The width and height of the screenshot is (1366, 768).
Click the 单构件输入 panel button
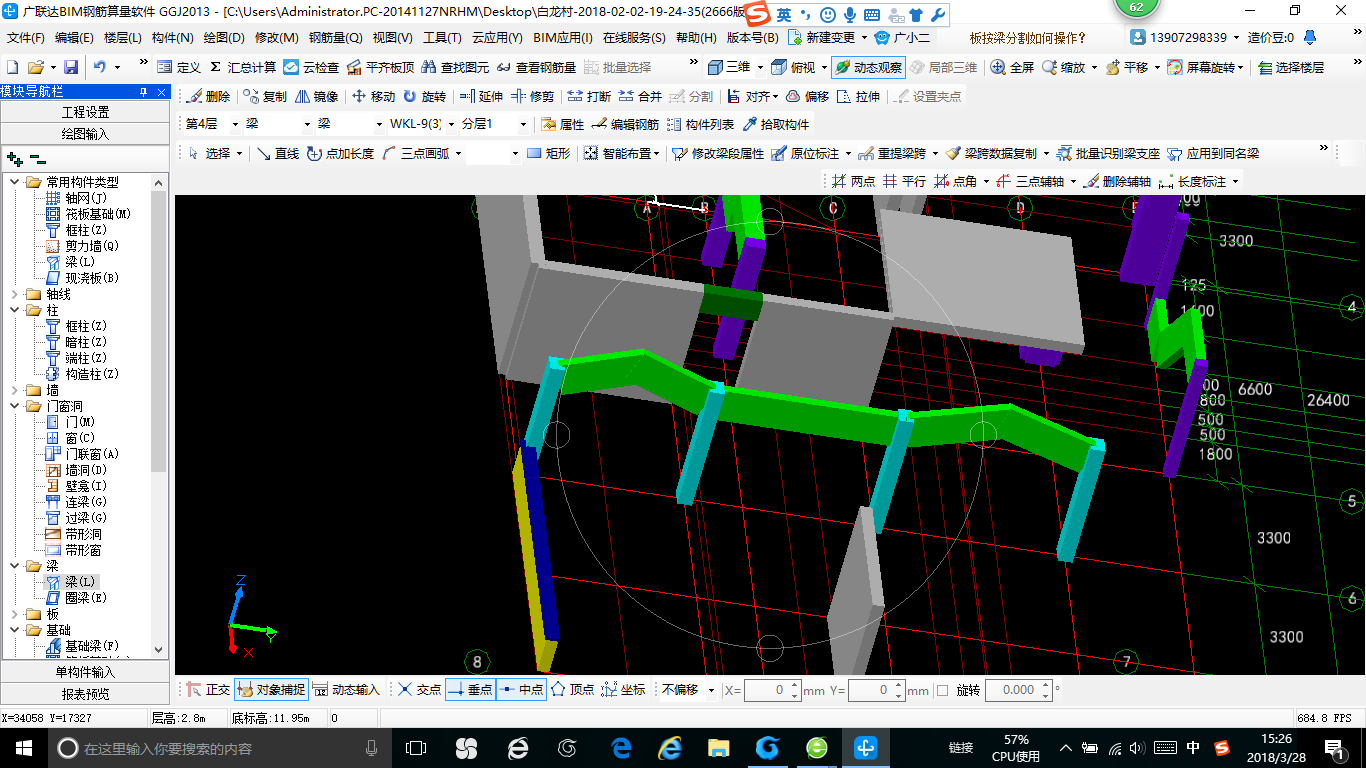85,672
